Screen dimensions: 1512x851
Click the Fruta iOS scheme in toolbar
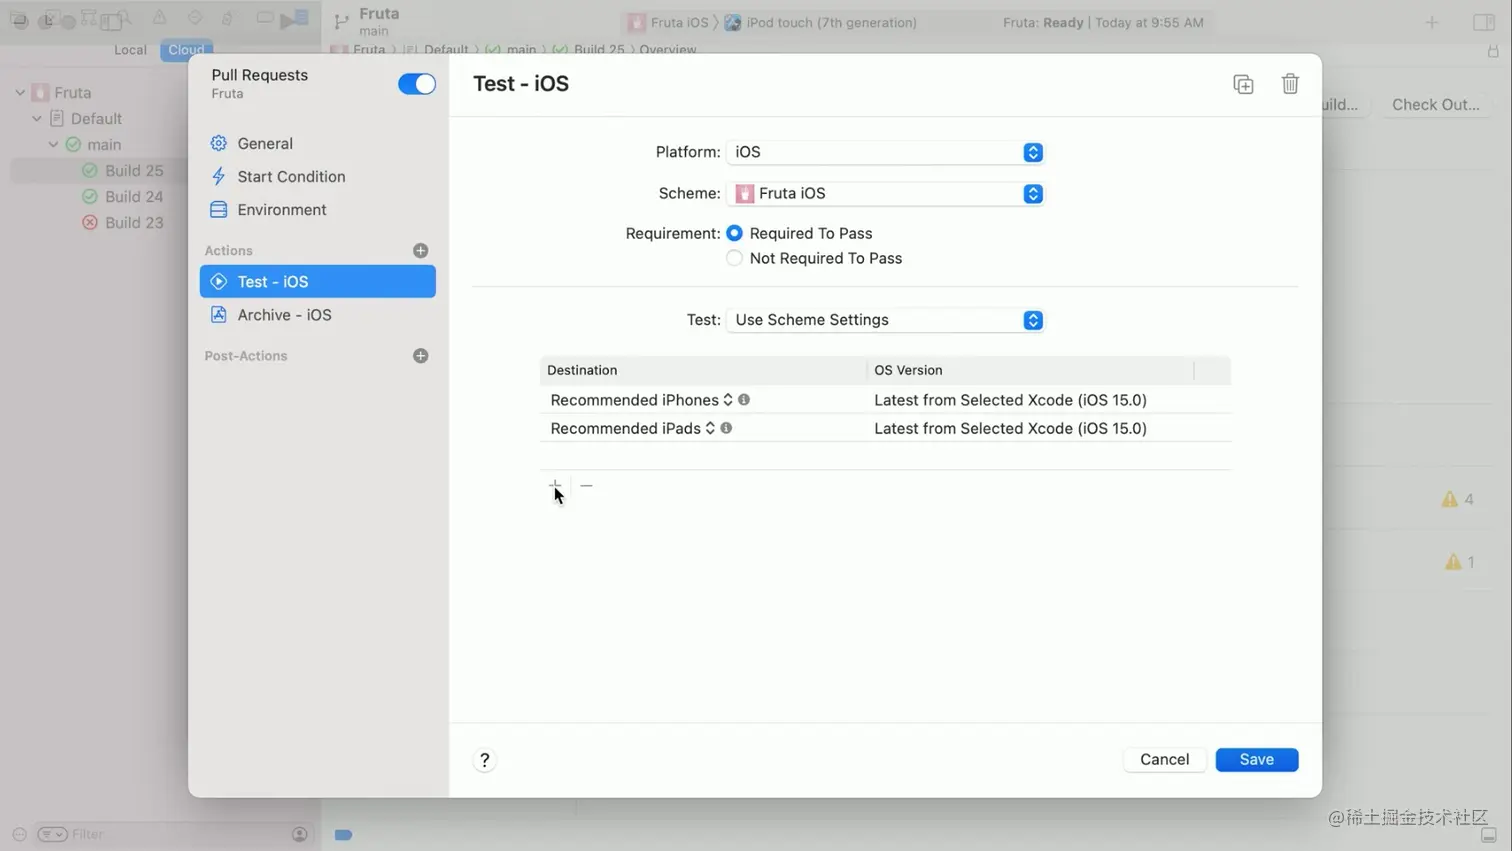(668, 22)
